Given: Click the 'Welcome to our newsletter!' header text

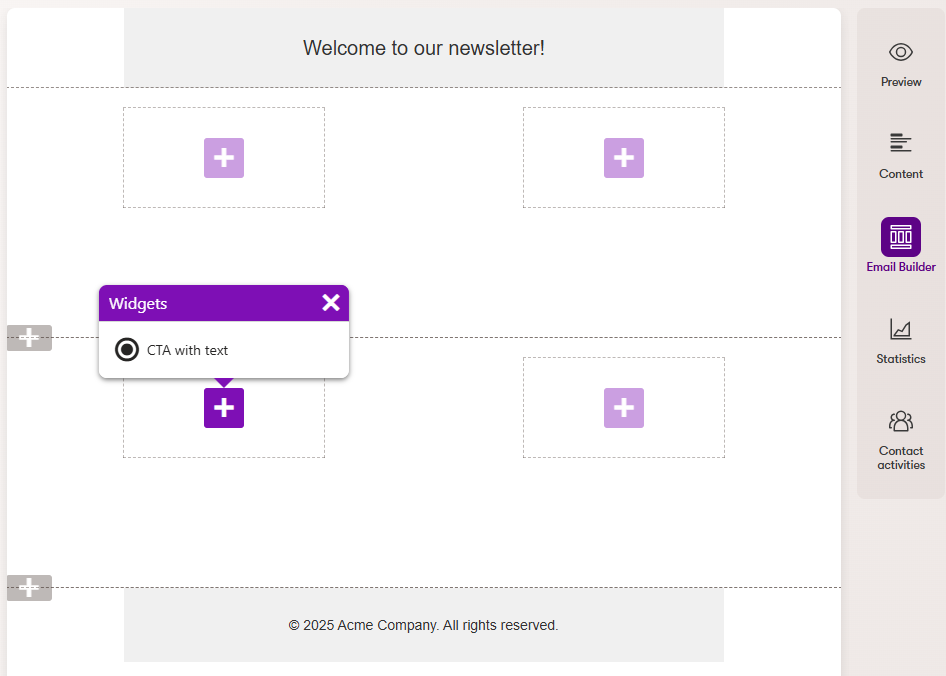Looking at the screenshot, I should 424,48.
